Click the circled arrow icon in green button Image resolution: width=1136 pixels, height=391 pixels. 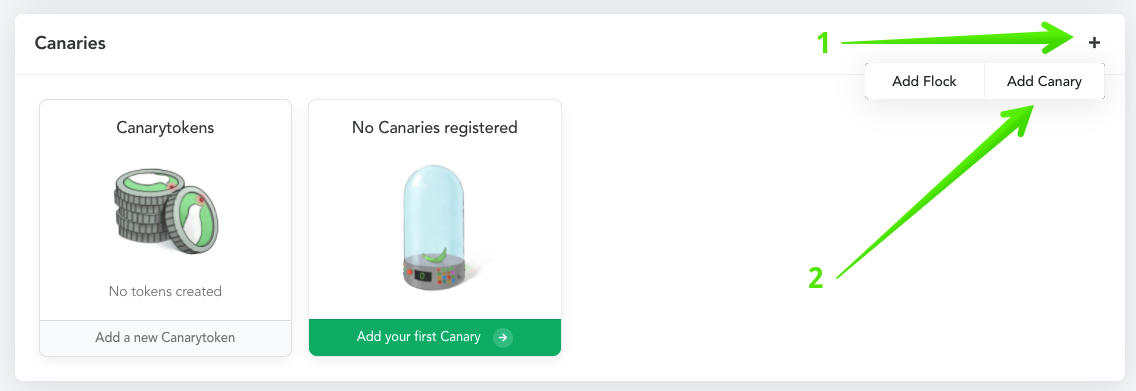[503, 337]
